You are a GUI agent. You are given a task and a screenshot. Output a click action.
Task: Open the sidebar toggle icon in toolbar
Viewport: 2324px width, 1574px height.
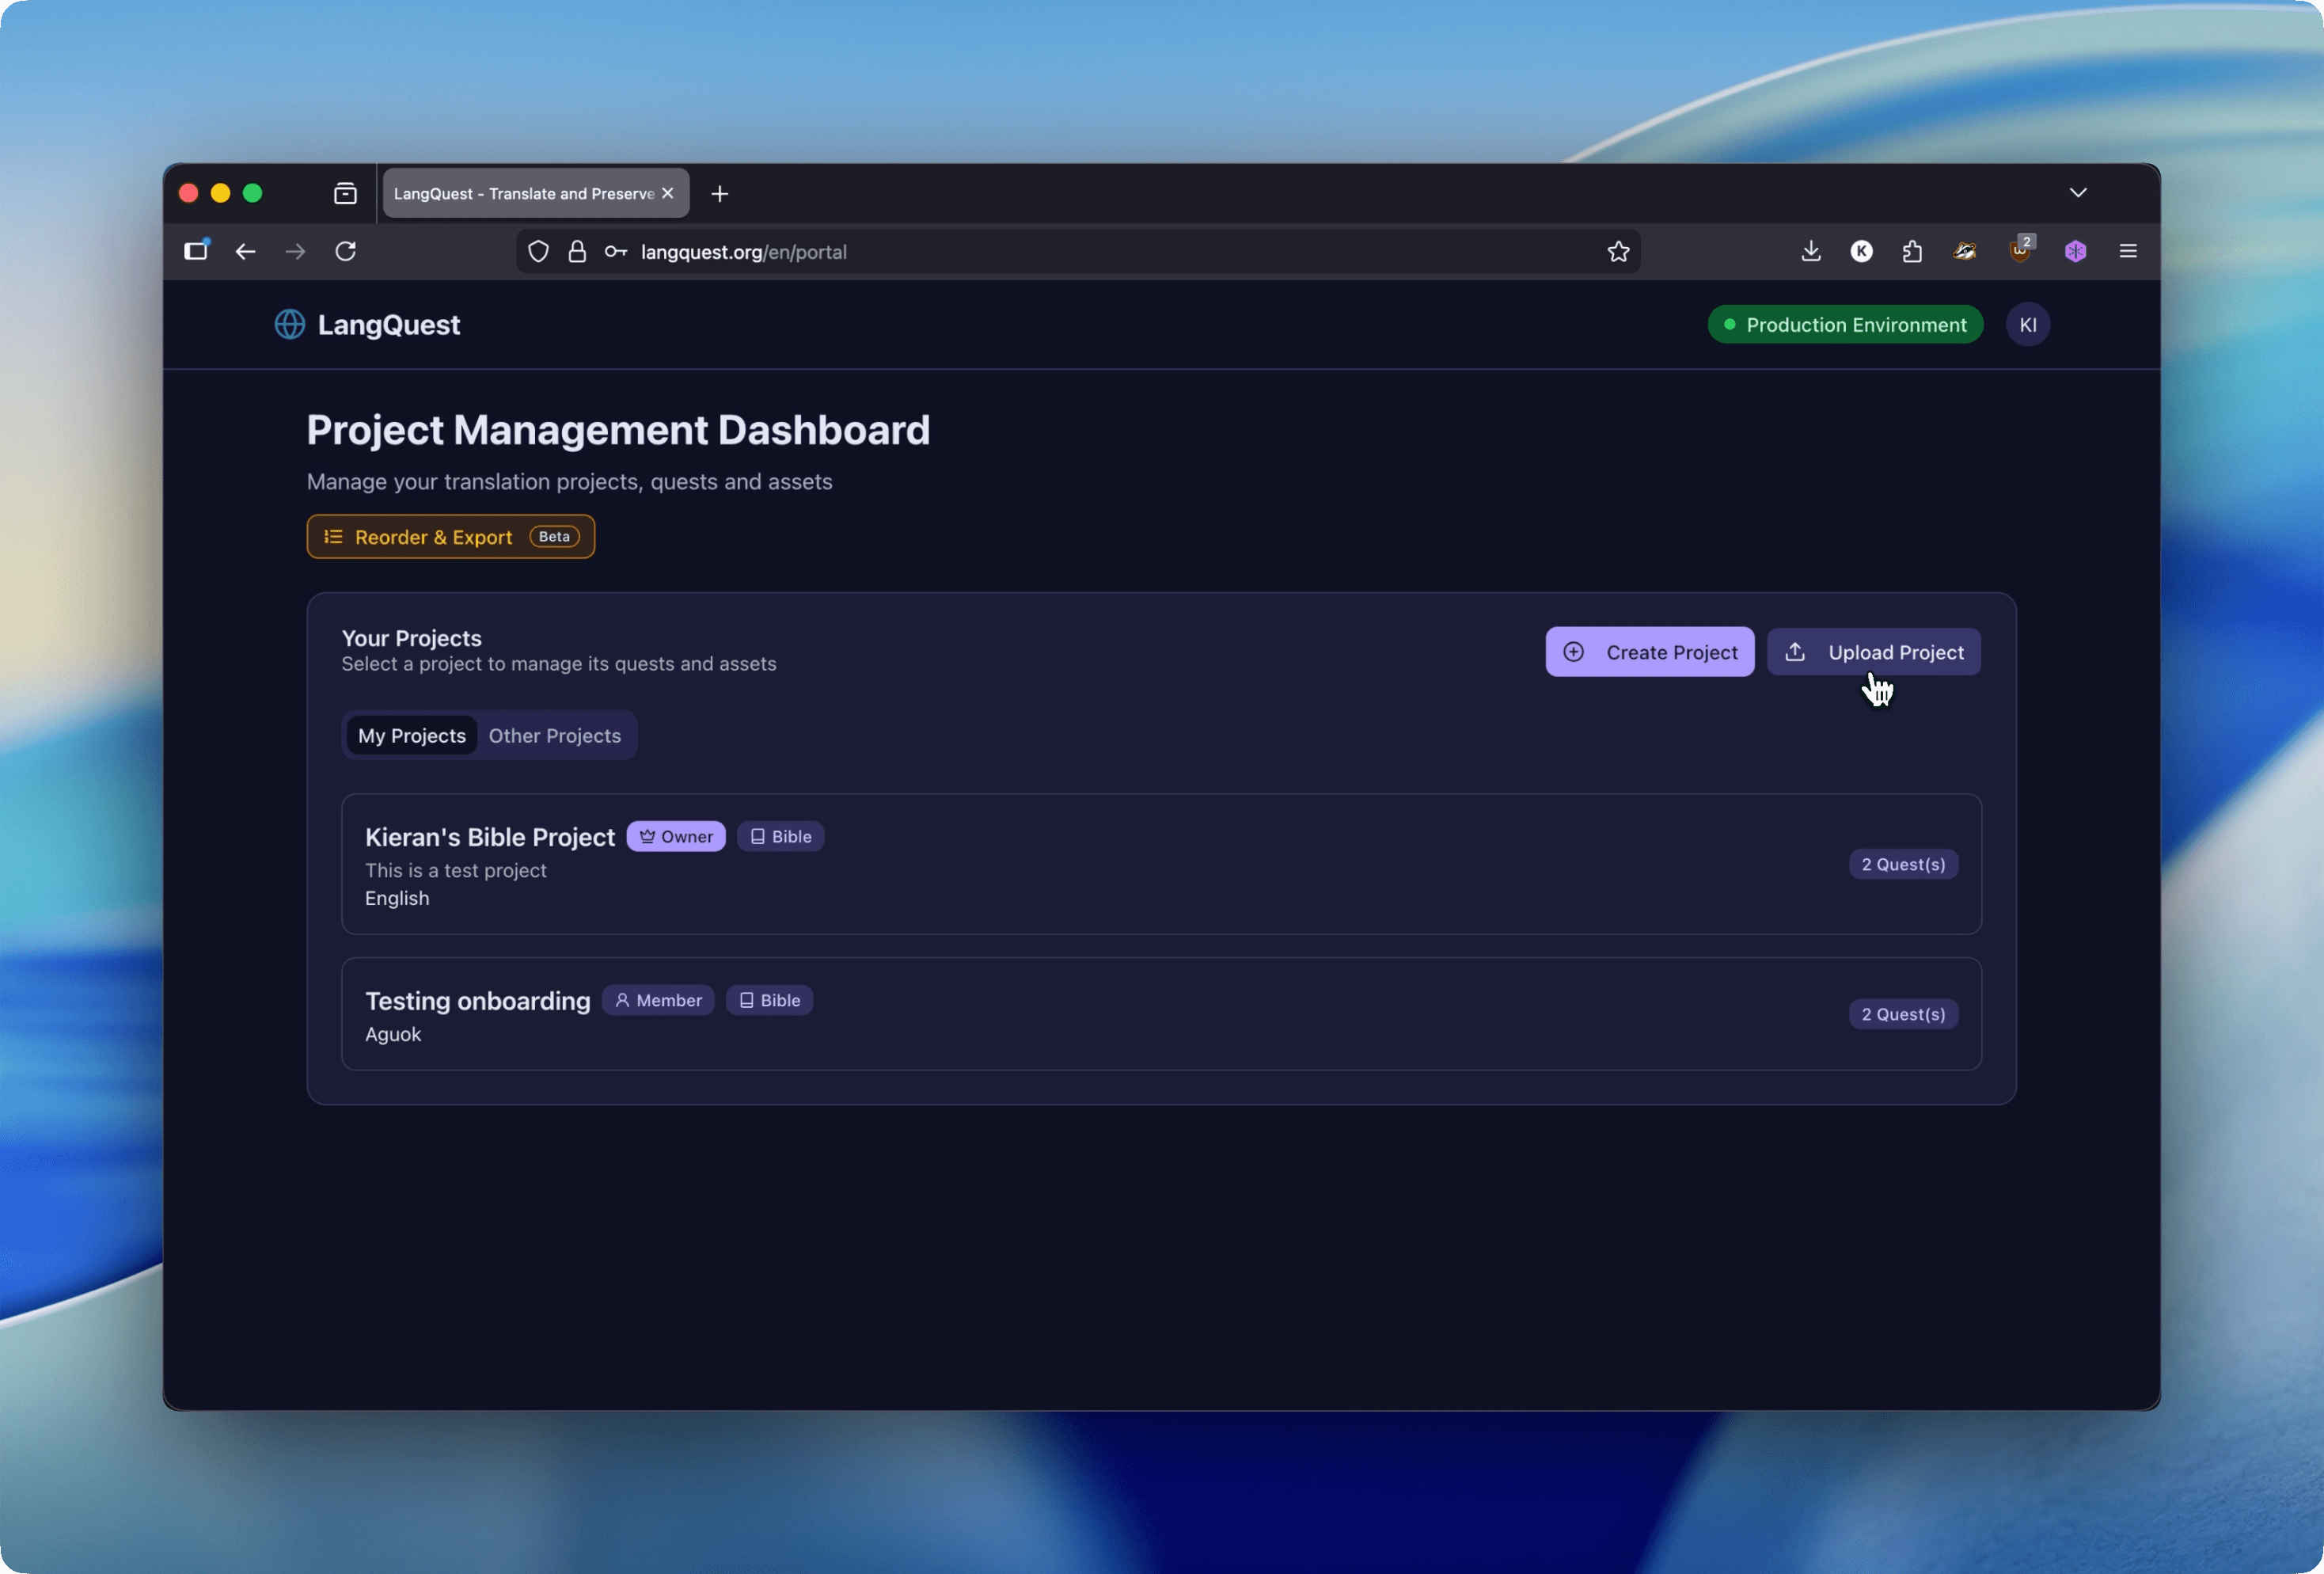pyautogui.click(x=196, y=250)
